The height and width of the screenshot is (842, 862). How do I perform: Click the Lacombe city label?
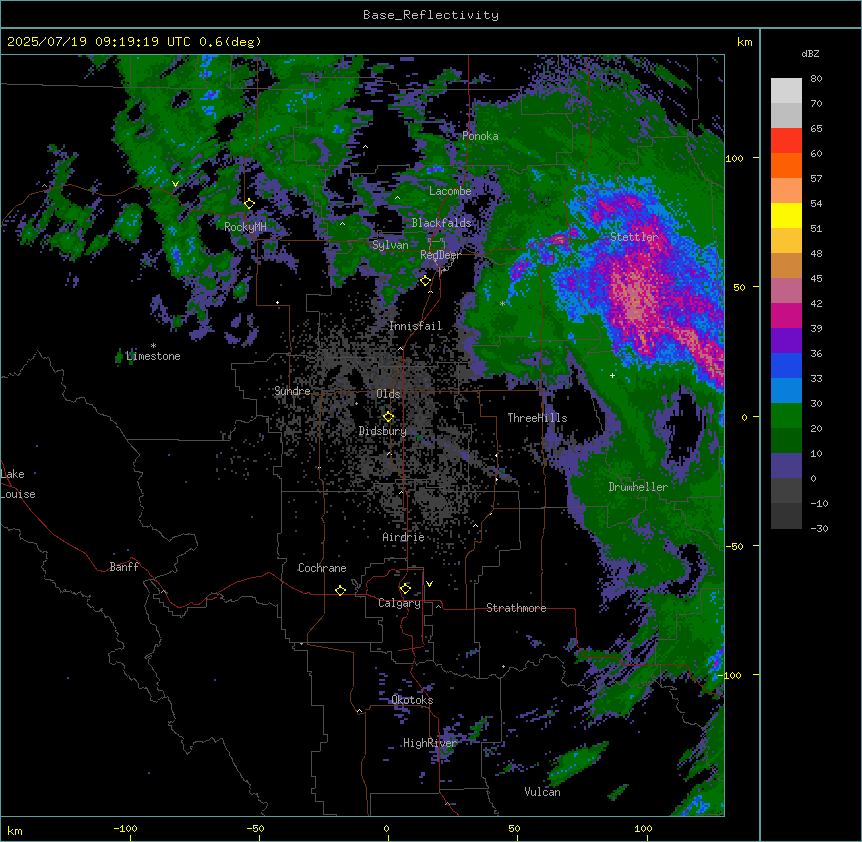pyautogui.click(x=450, y=191)
